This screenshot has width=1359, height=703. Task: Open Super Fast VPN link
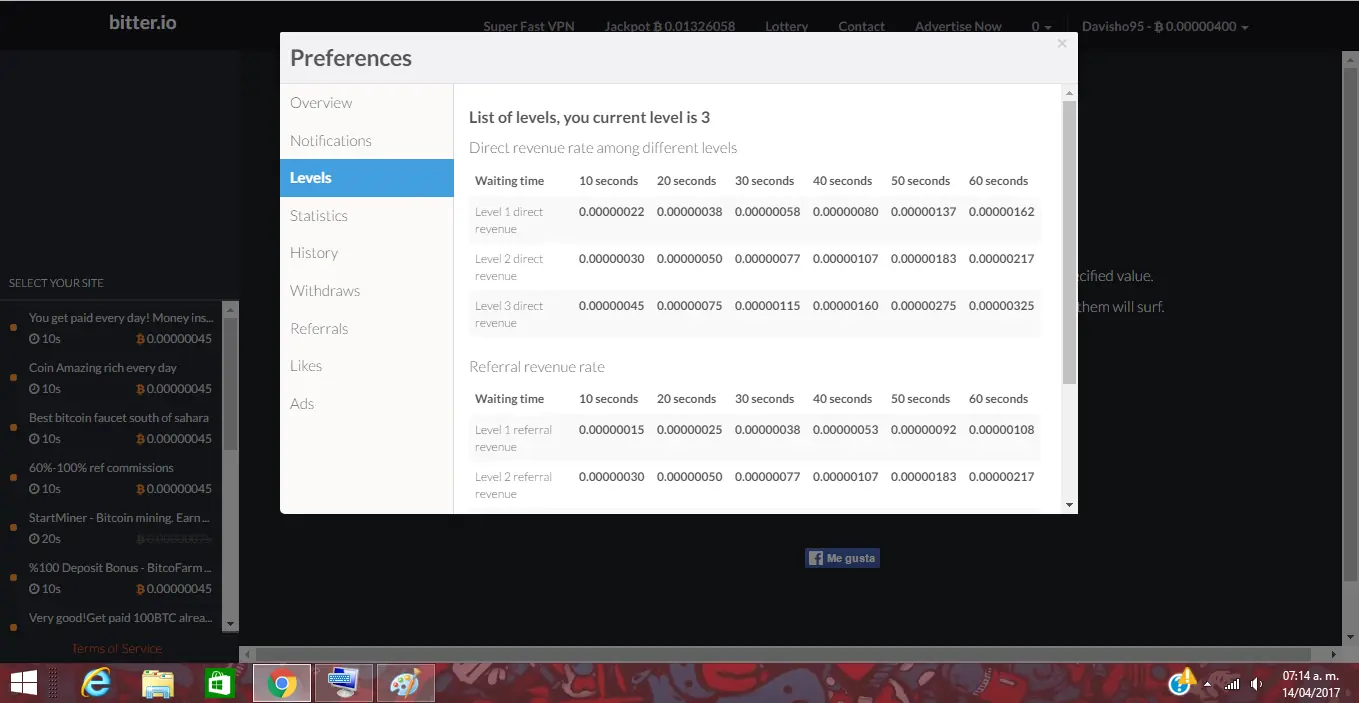(x=529, y=27)
